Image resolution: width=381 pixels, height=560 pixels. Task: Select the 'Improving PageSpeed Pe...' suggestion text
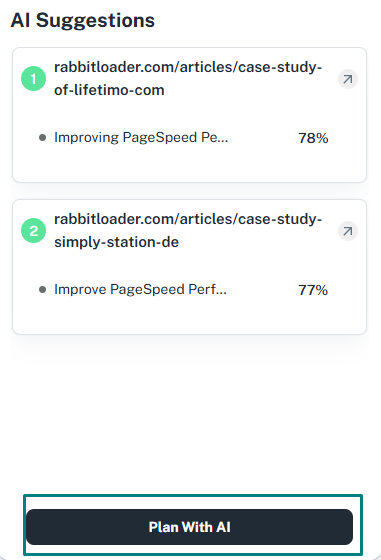(x=141, y=138)
